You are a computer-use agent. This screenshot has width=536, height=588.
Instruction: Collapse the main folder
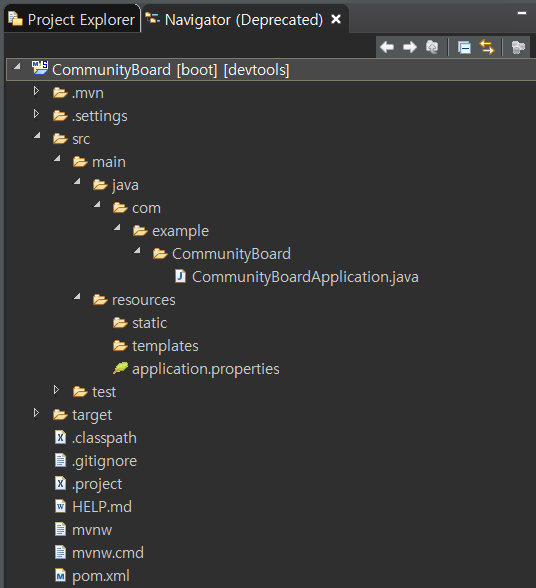(57, 159)
